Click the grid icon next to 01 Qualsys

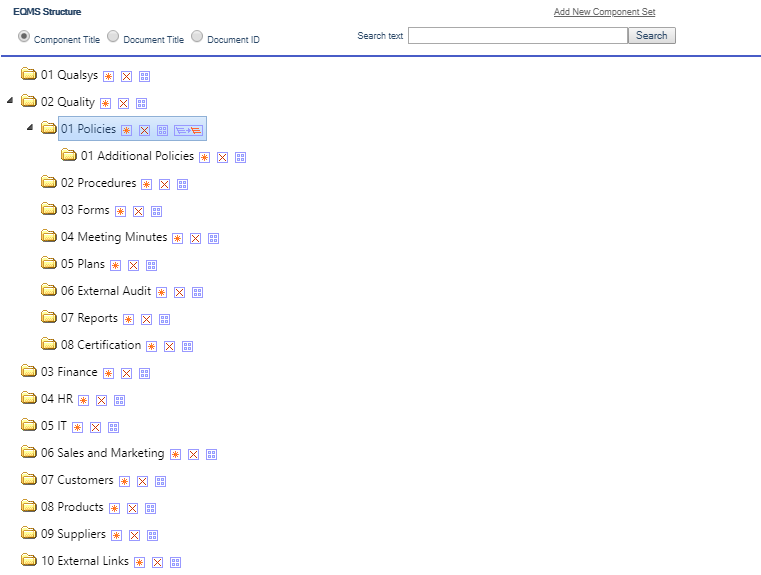click(x=144, y=77)
